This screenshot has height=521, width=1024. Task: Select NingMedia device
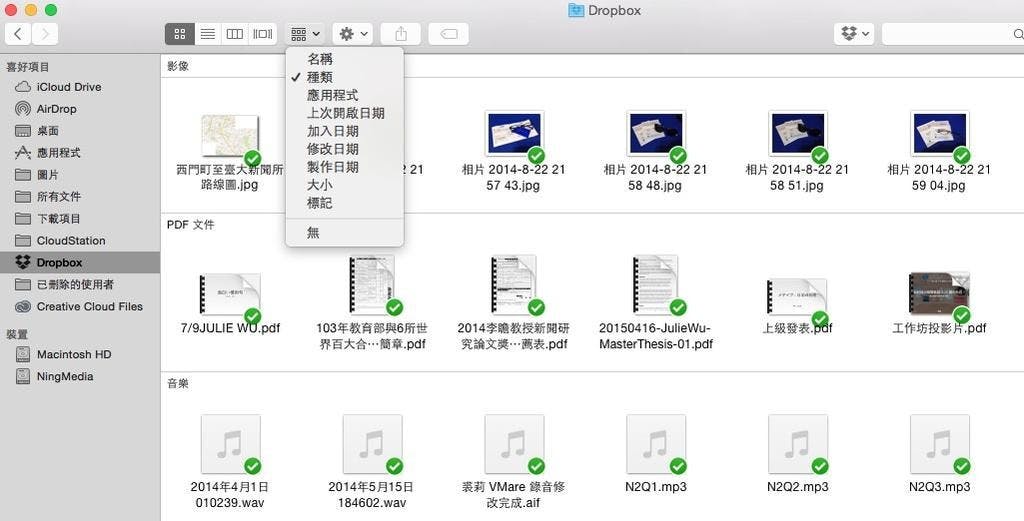(80, 377)
